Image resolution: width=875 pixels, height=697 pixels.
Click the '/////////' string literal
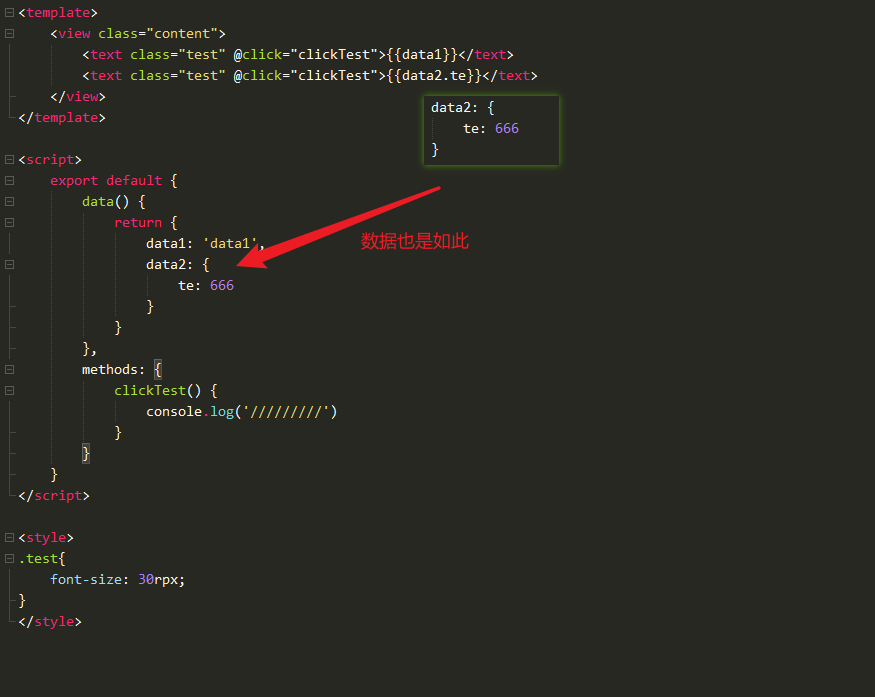286,412
